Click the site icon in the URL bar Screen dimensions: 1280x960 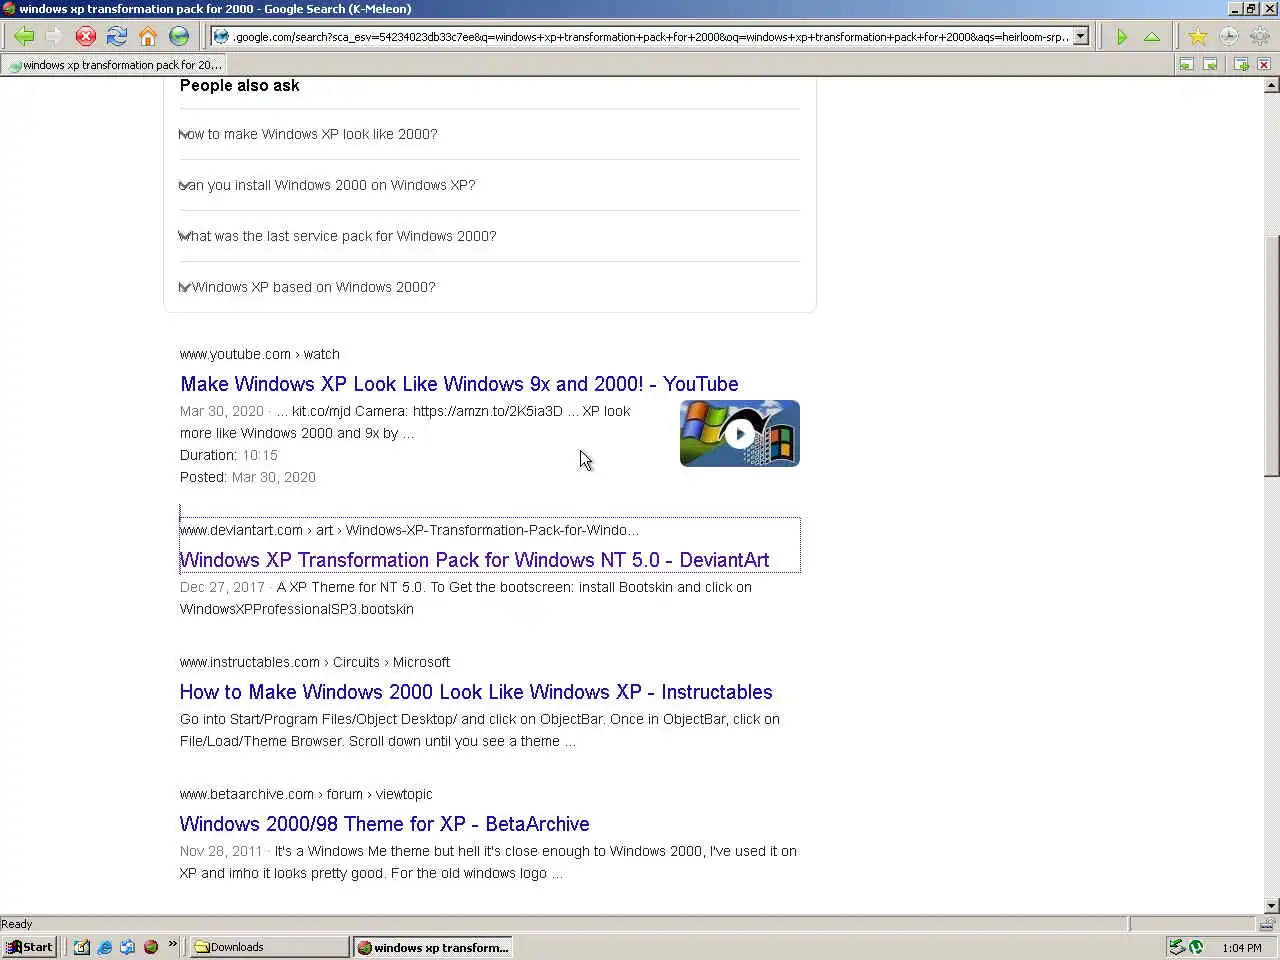pos(221,37)
